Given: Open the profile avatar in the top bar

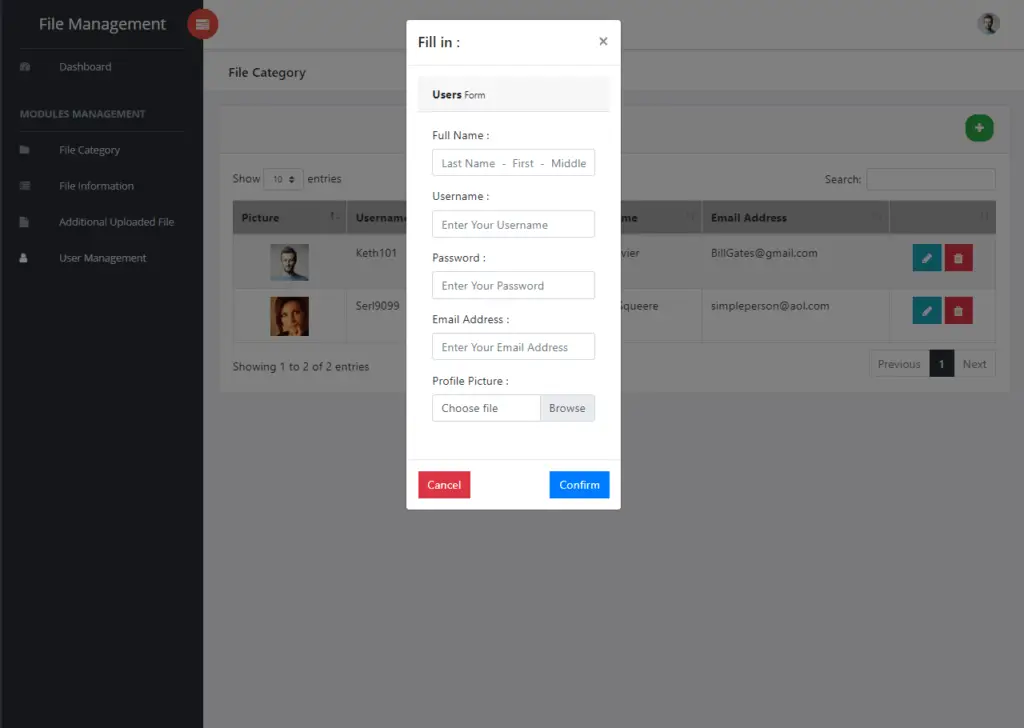Looking at the screenshot, I should click(x=988, y=22).
